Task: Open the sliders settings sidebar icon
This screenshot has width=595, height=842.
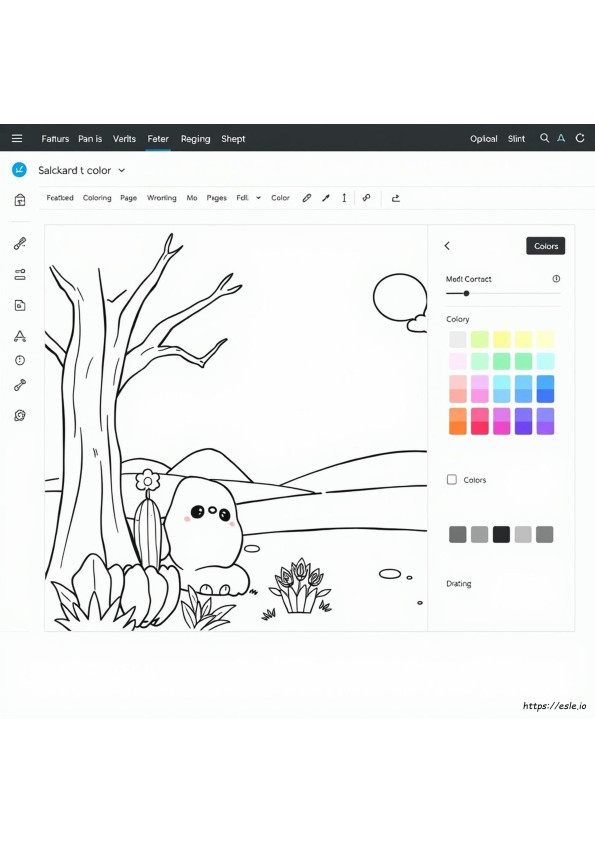Action: [20, 275]
